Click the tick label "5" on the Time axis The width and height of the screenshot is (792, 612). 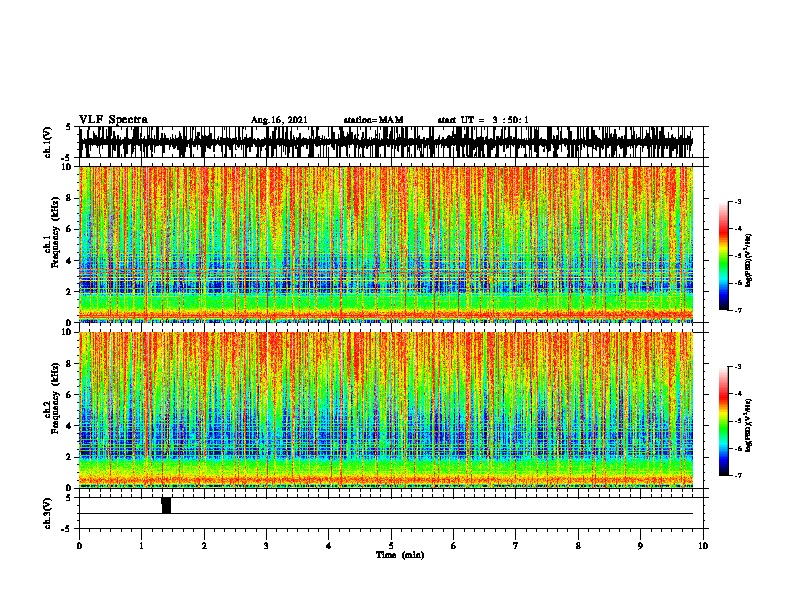(x=391, y=546)
